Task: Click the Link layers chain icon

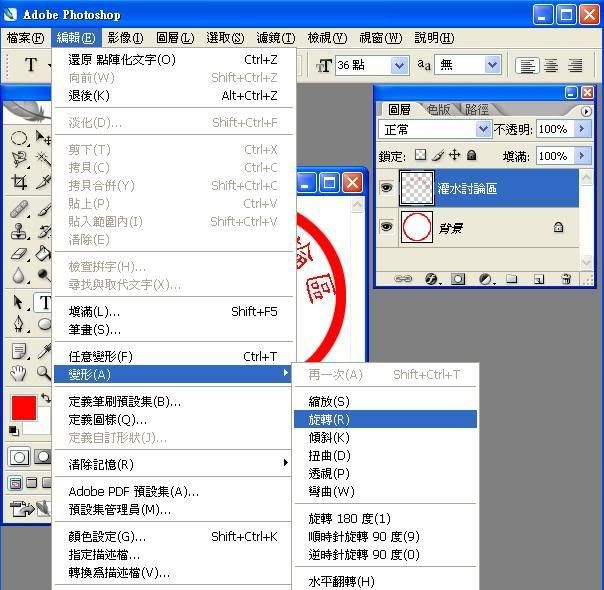Action: (403, 279)
